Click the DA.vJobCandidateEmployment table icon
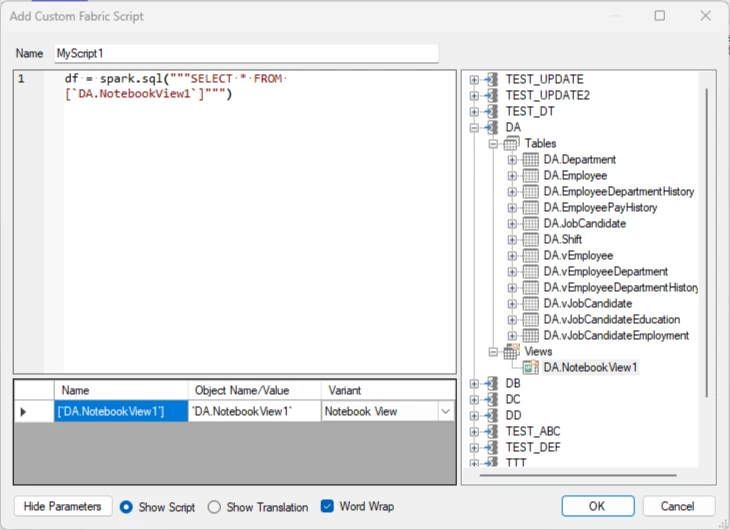 click(x=530, y=335)
